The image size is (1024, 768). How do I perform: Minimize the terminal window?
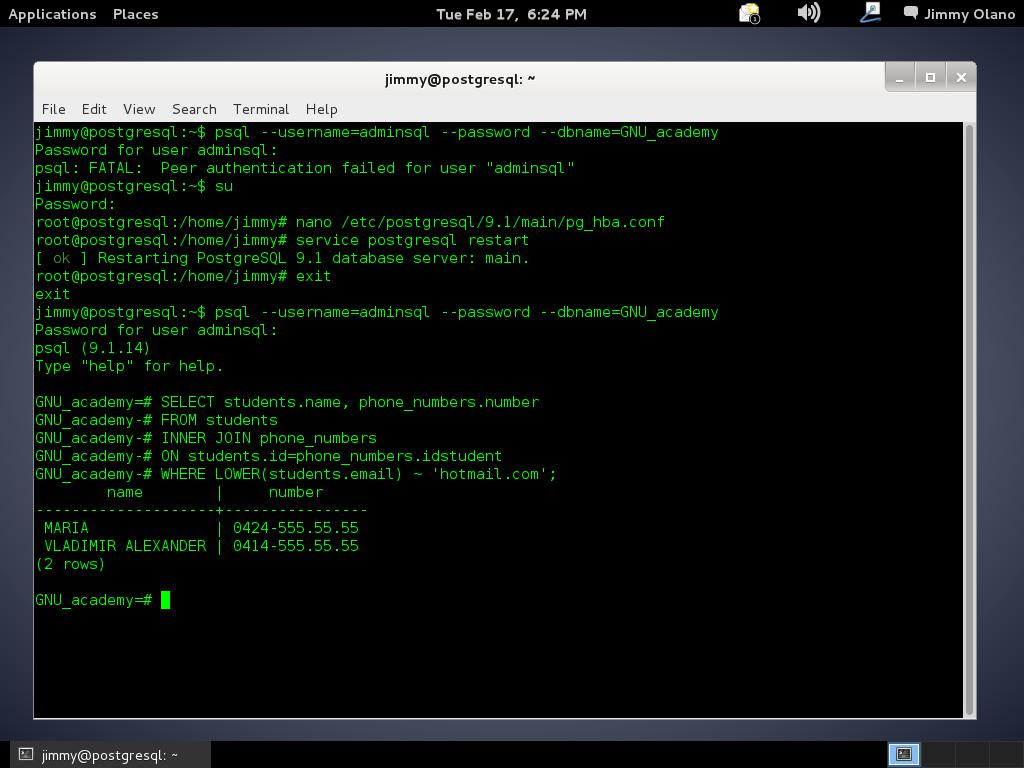click(x=899, y=77)
